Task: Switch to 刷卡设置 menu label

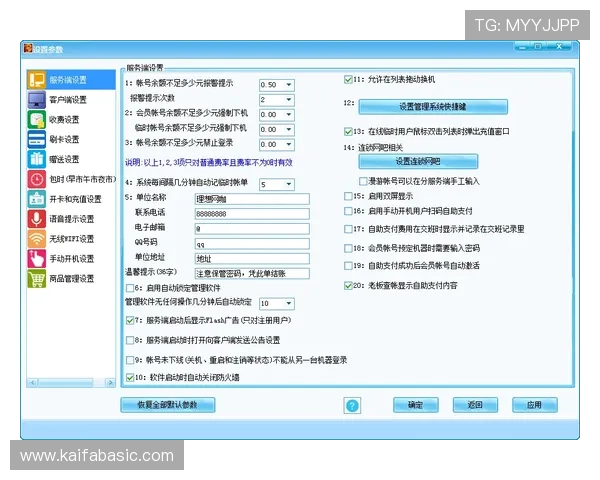Action: pos(64,140)
